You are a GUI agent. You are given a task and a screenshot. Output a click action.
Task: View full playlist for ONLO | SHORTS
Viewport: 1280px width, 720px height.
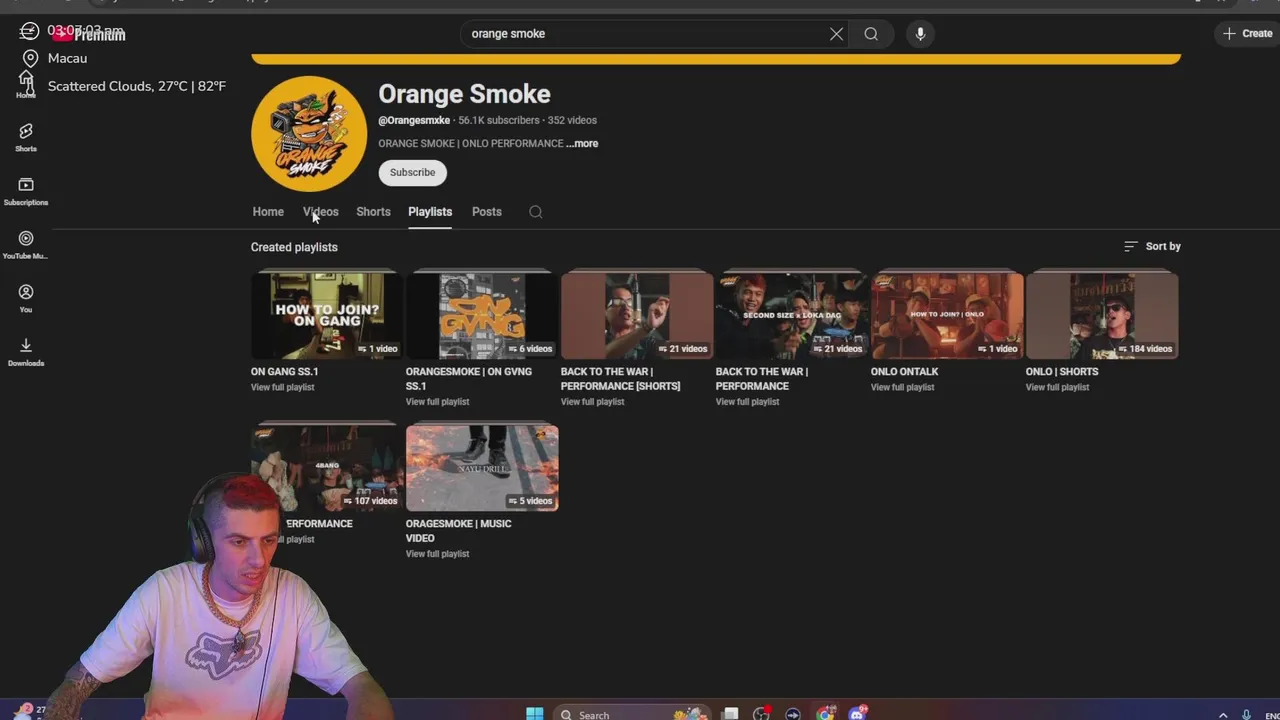click(1058, 388)
